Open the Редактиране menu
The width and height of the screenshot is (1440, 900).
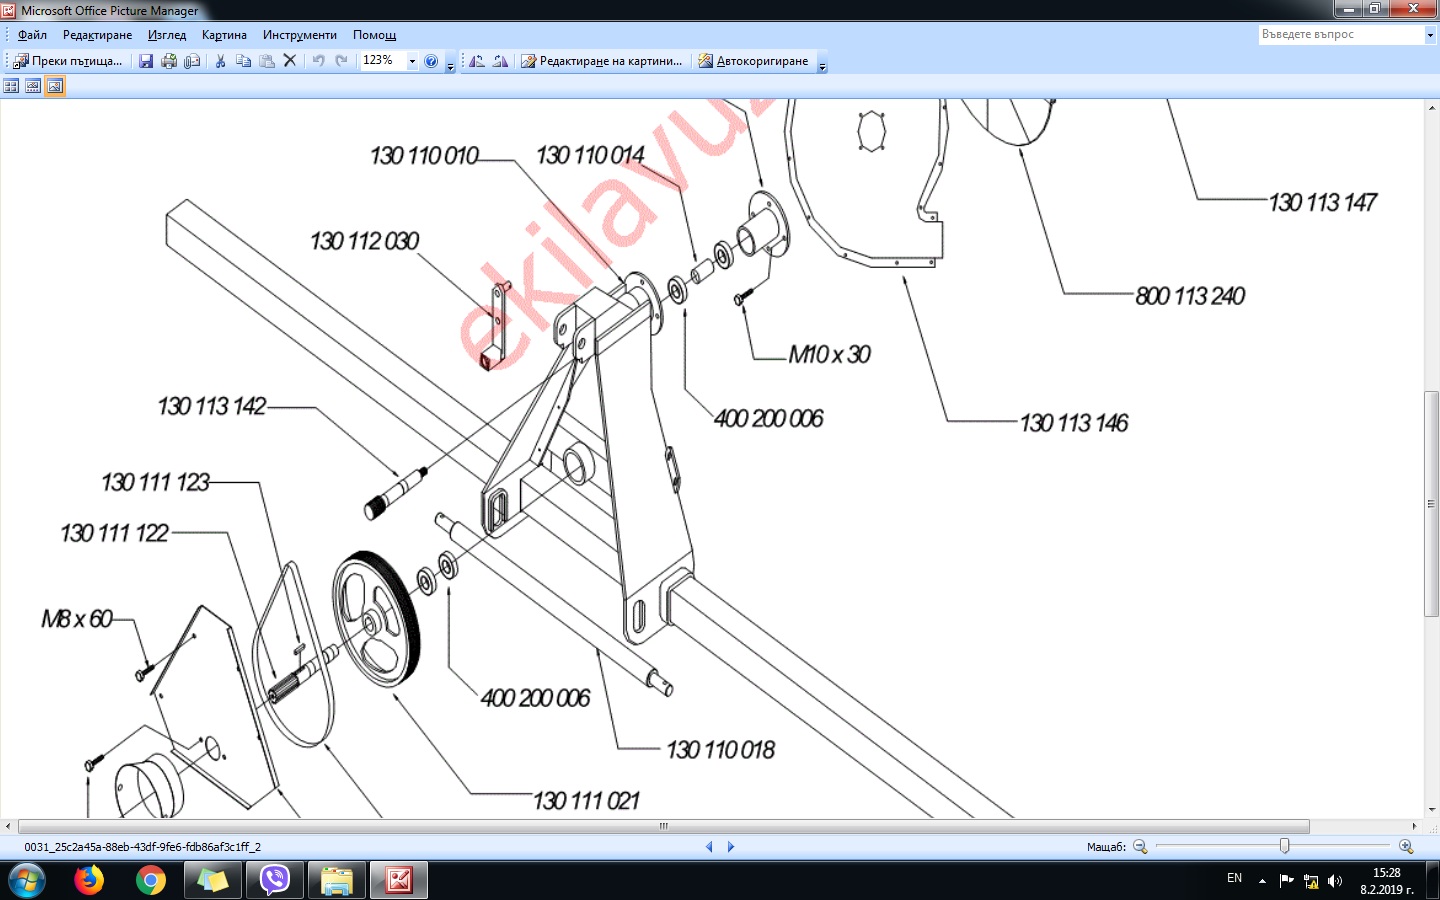click(97, 35)
